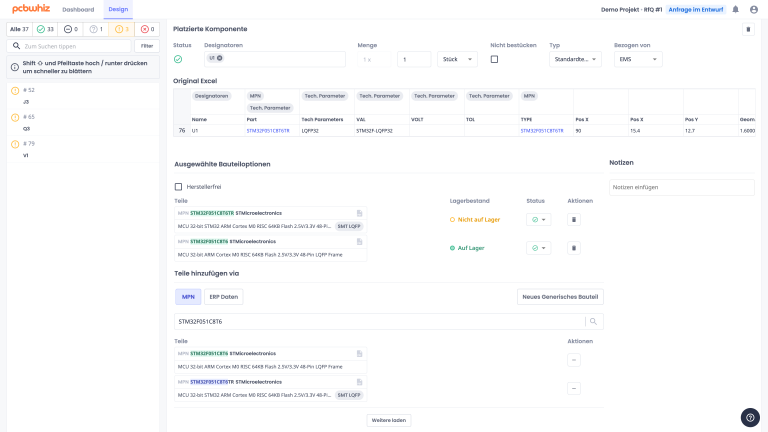Viewport: 768px width, 432px height.
Task: Remove the U1 designator chip
Action: (219, 59)
